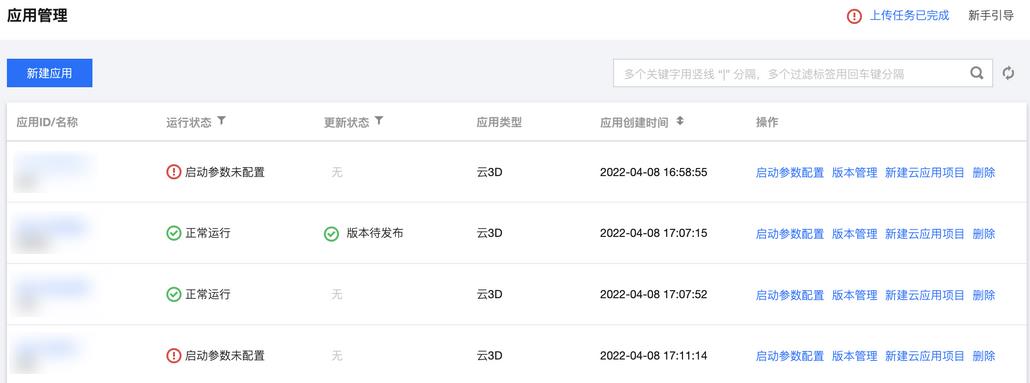Click first row's red 启动参数未配置 warning icon
The width and height of the screenshot is (1030, 383).
pos(173,173)
